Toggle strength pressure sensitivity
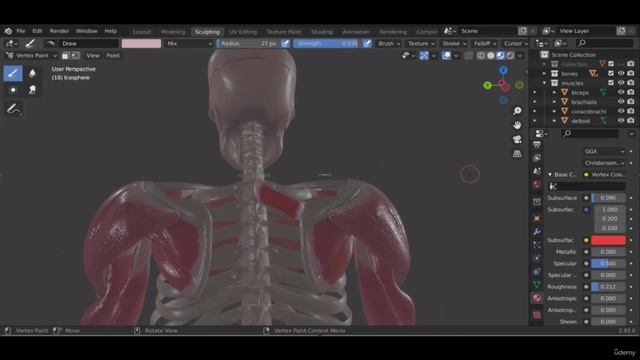This screenshot has width=640, height=360. 367,43
